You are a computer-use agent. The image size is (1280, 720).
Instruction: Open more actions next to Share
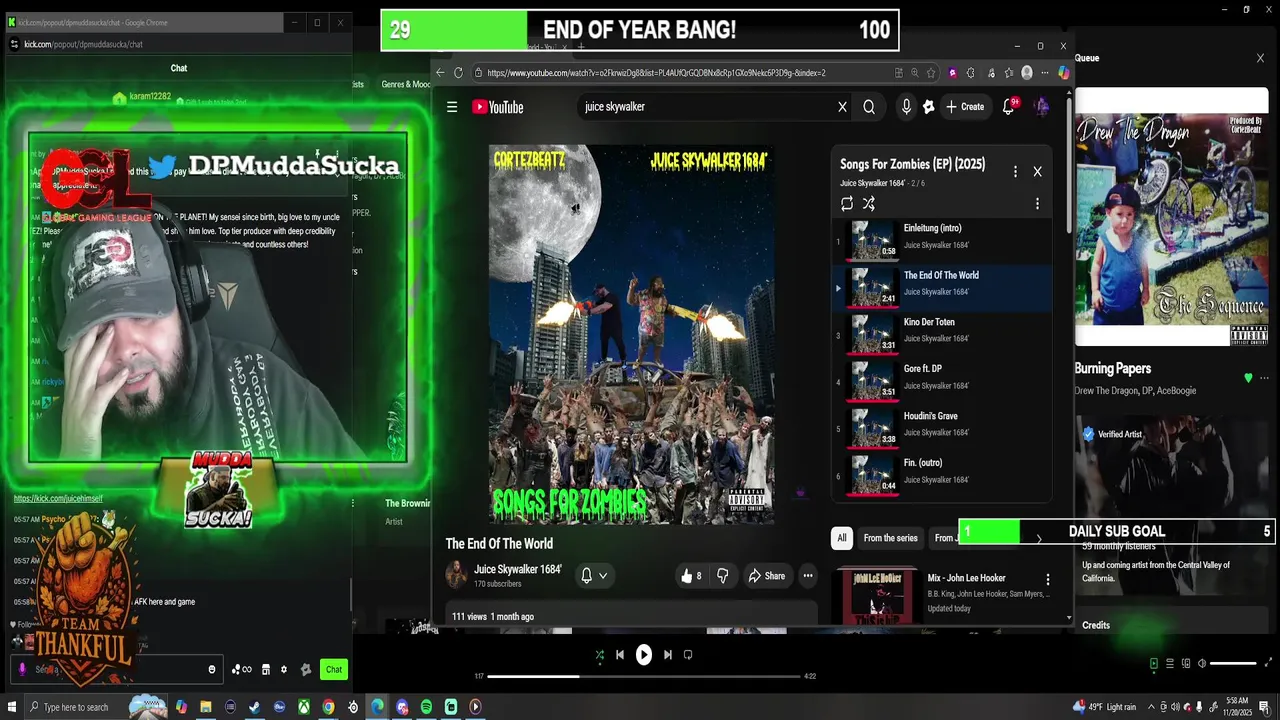(808, 576)
